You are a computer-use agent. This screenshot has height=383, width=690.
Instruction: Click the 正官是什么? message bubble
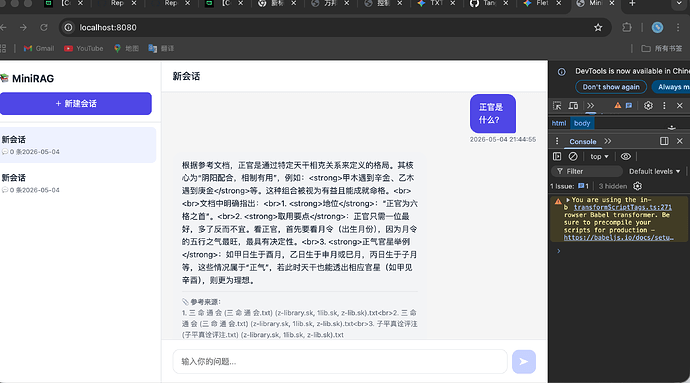(x=492, y=114)
